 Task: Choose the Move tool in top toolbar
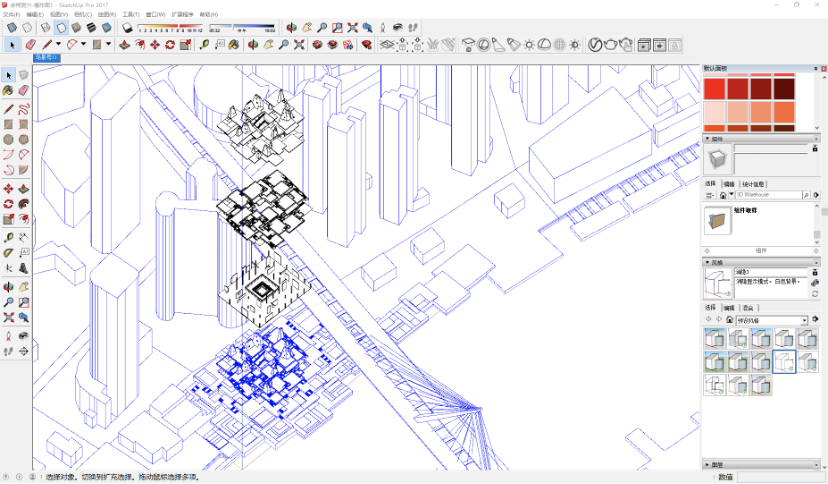click(x=155, y=45)
